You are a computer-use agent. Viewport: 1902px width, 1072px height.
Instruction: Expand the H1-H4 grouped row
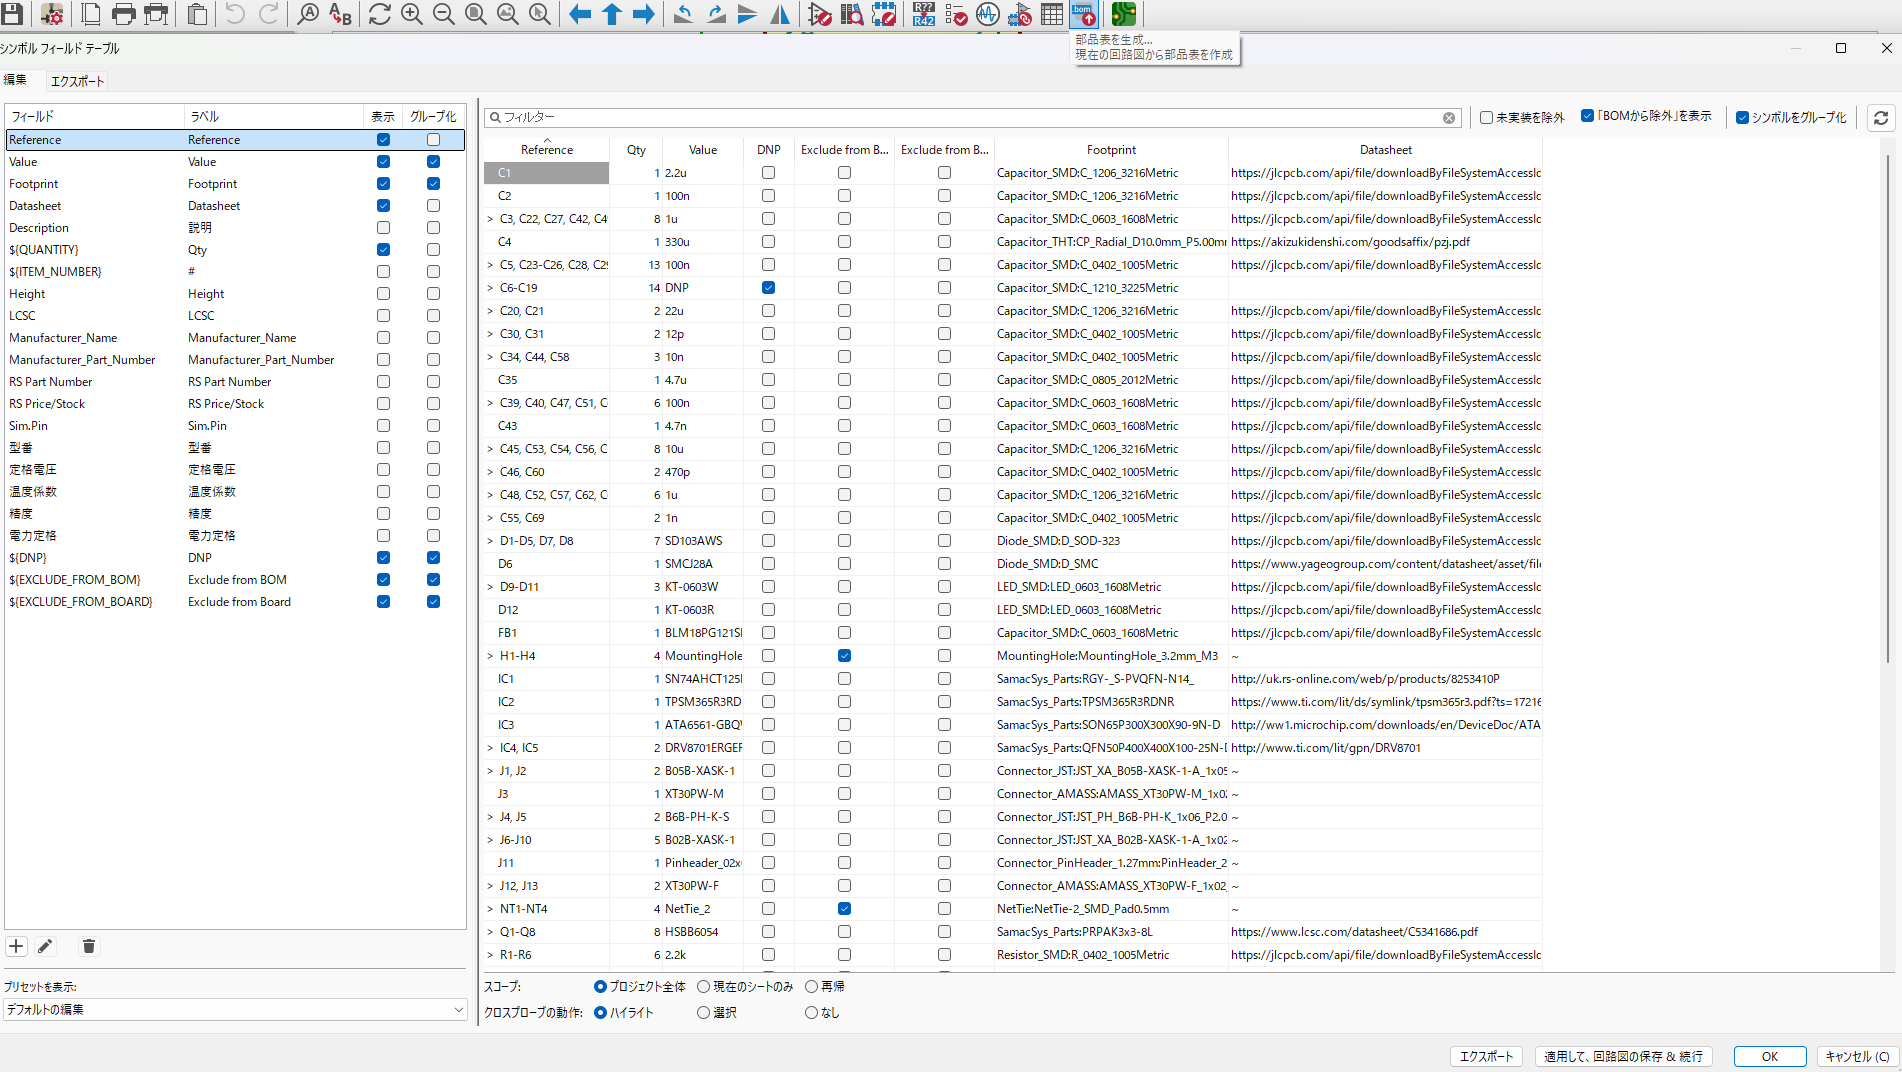pyautogui.click(x=490, y=656)
